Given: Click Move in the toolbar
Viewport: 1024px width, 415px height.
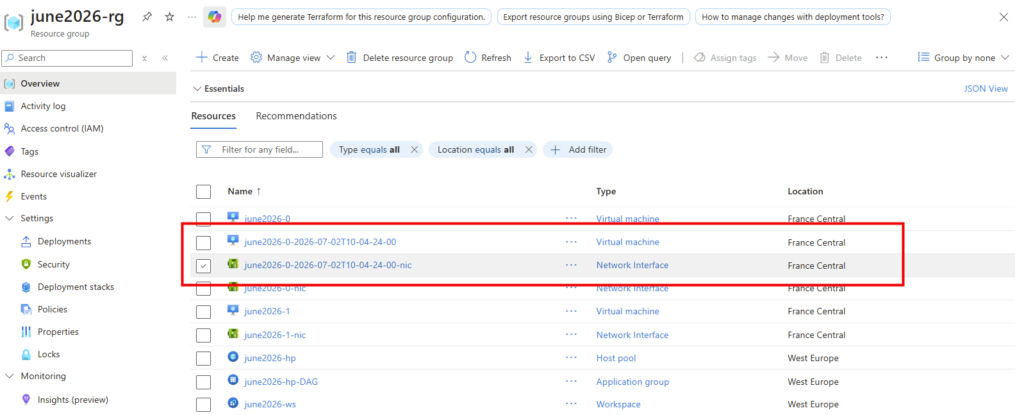Looking at the screenshot, I should pos(788,58).
